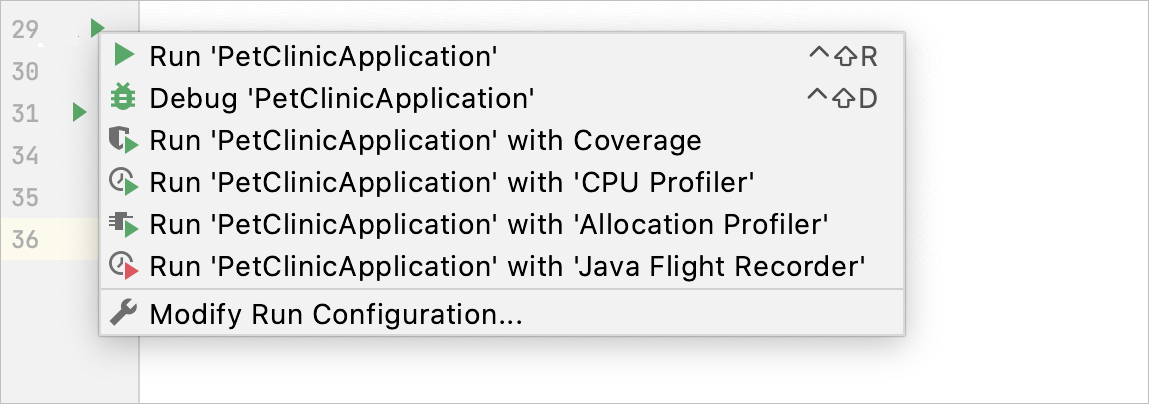Open Modify Run Configuration...

point(502,314)
